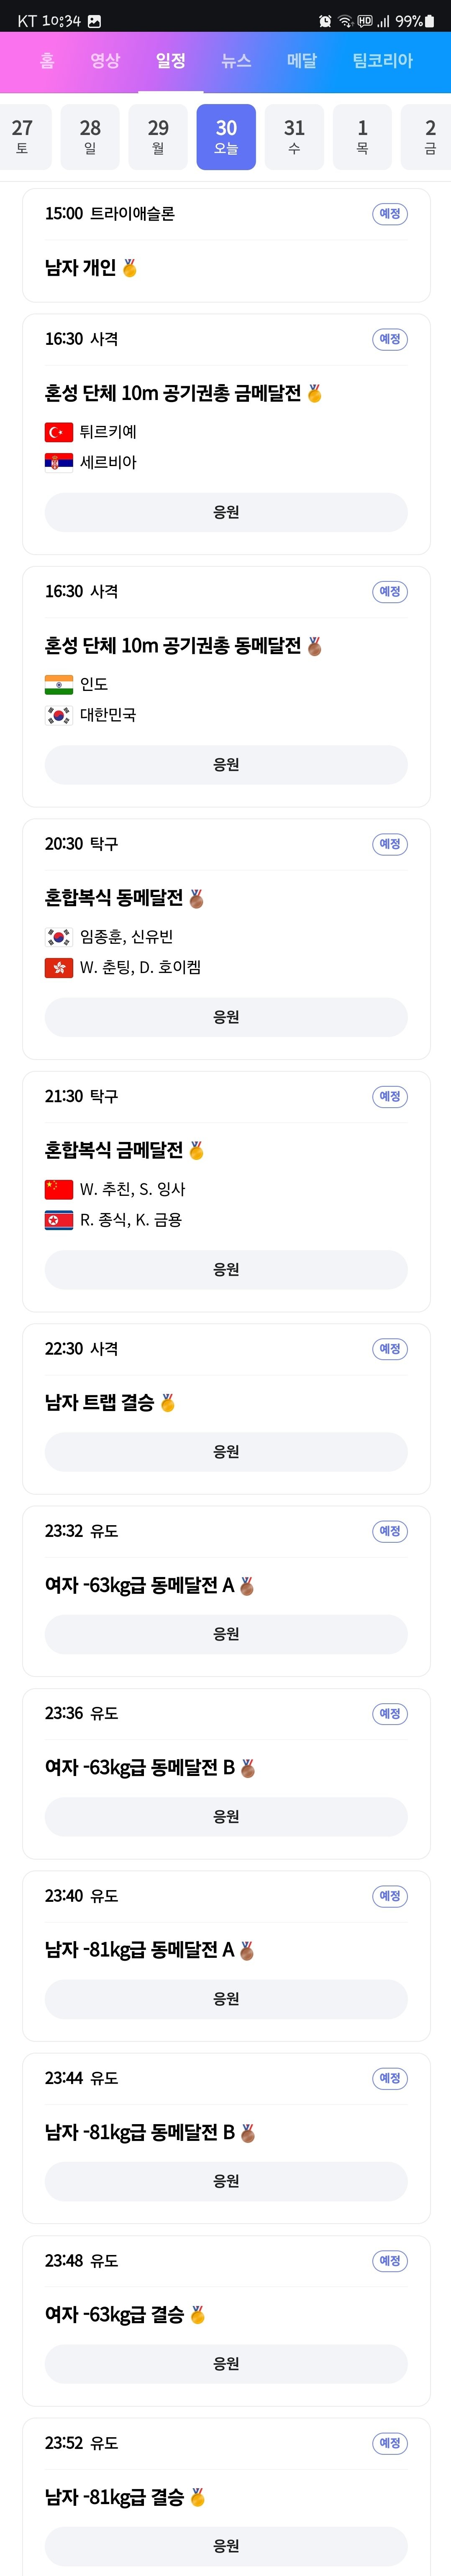Viewport: 451px width, 2576px height.
Task: Tap 예정 badge on 트라이애슬론 event
Action: (x=390, y=213)
